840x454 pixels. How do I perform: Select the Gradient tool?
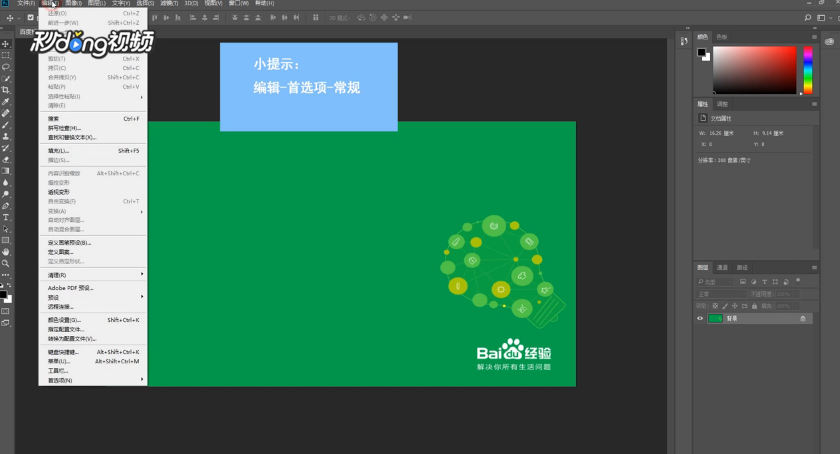pyautogui.click(x=6, y=171)
